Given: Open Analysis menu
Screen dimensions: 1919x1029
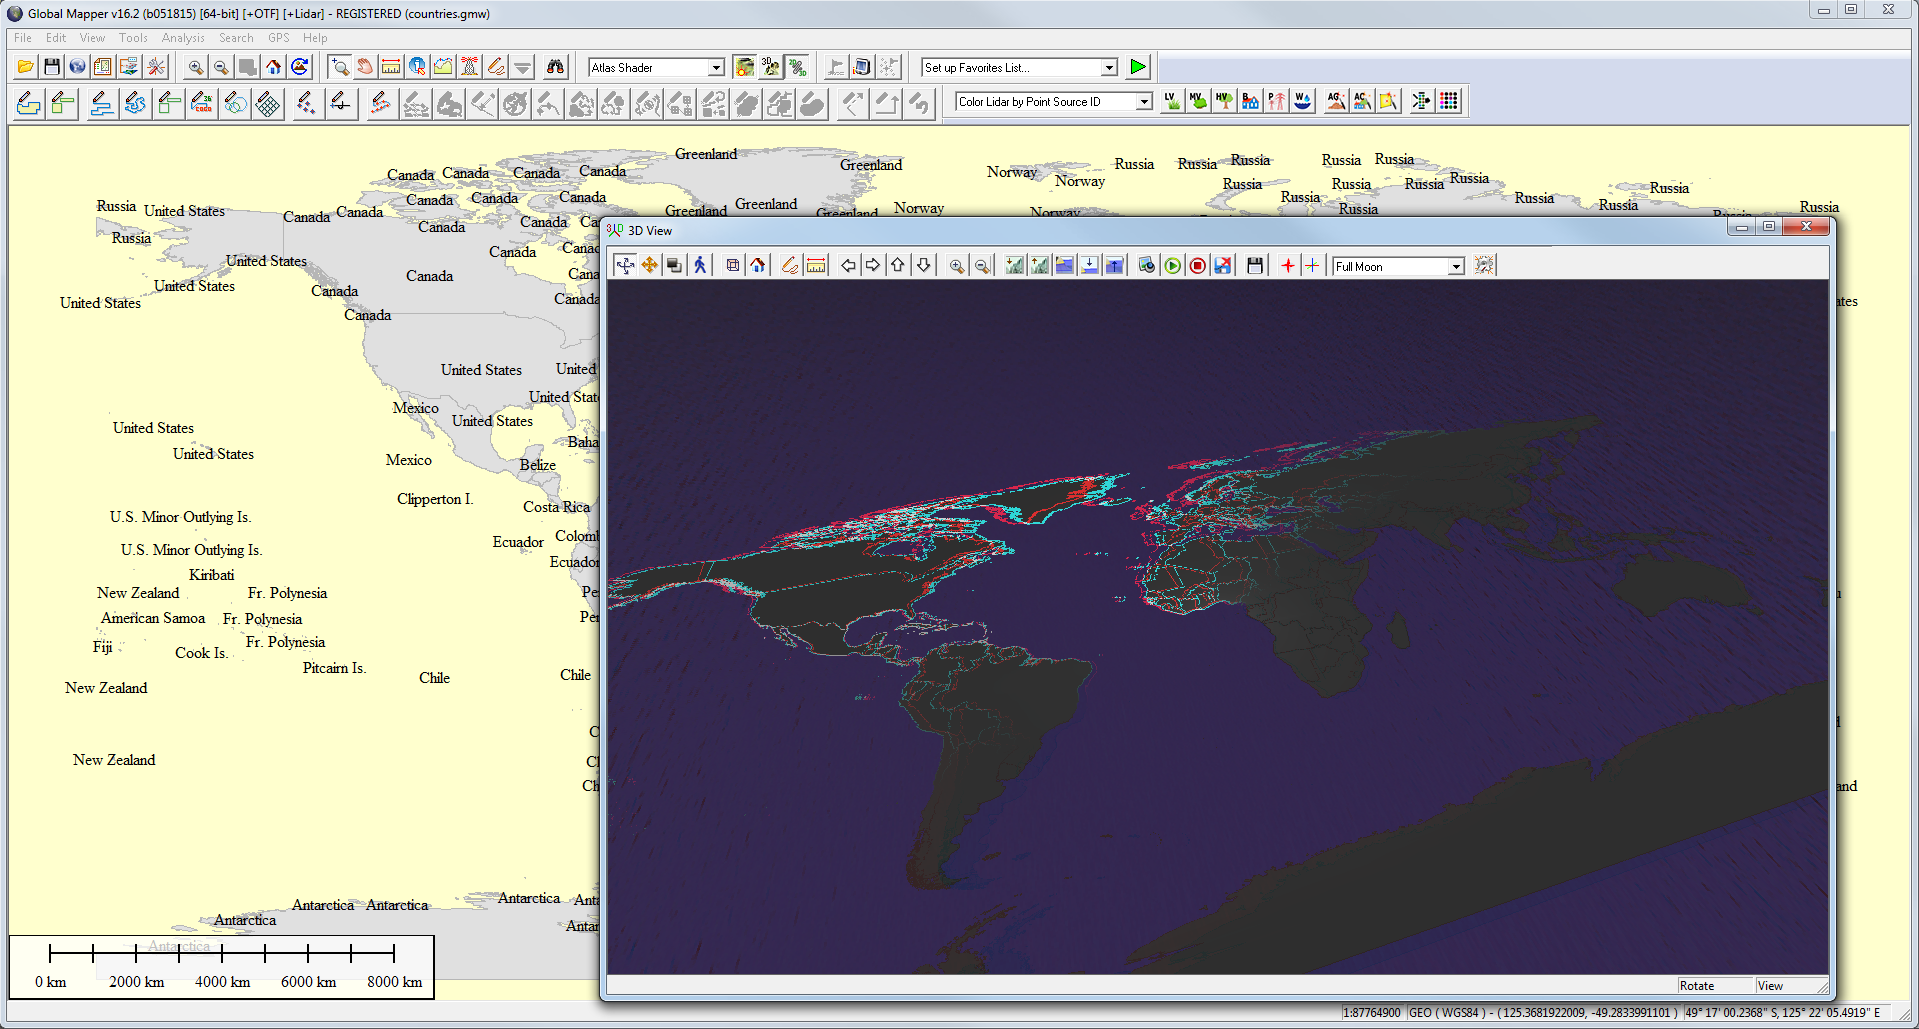Looking at the screenshot, I should pos(183,38).
